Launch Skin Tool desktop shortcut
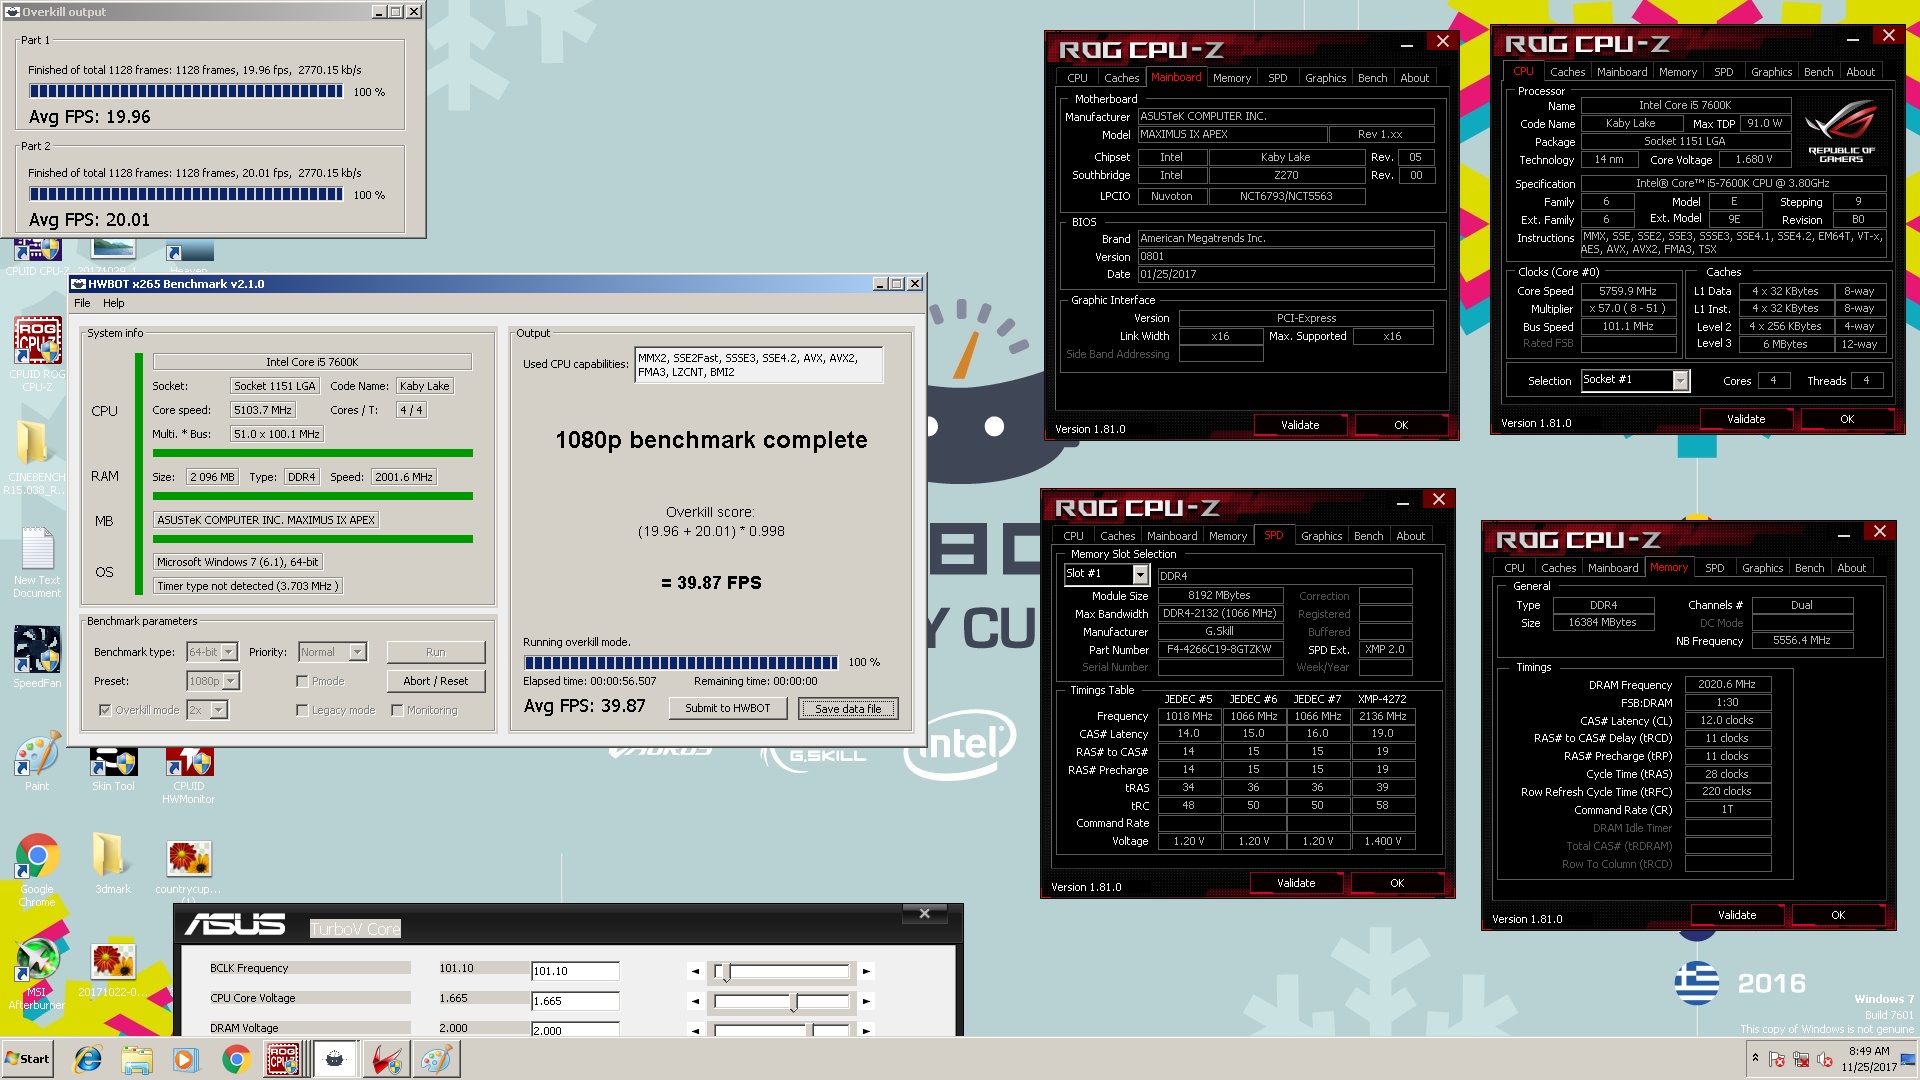 (x=113, y=769)
